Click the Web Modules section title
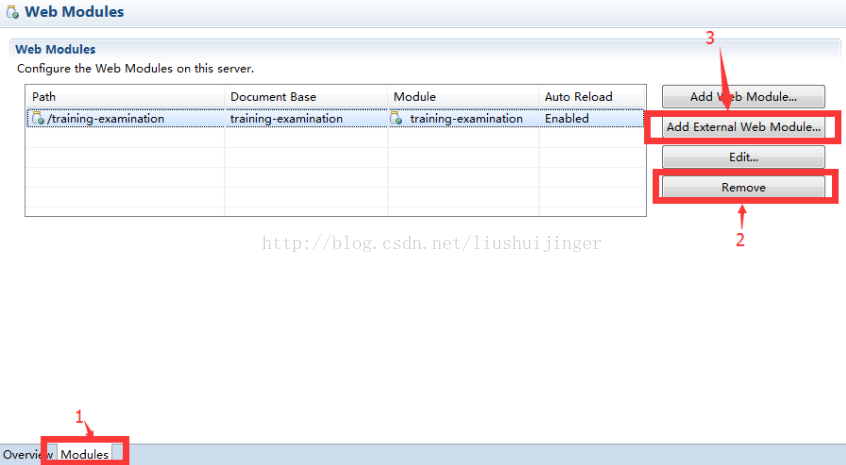This screenshot has width=846, height=465. pos(55,49)
